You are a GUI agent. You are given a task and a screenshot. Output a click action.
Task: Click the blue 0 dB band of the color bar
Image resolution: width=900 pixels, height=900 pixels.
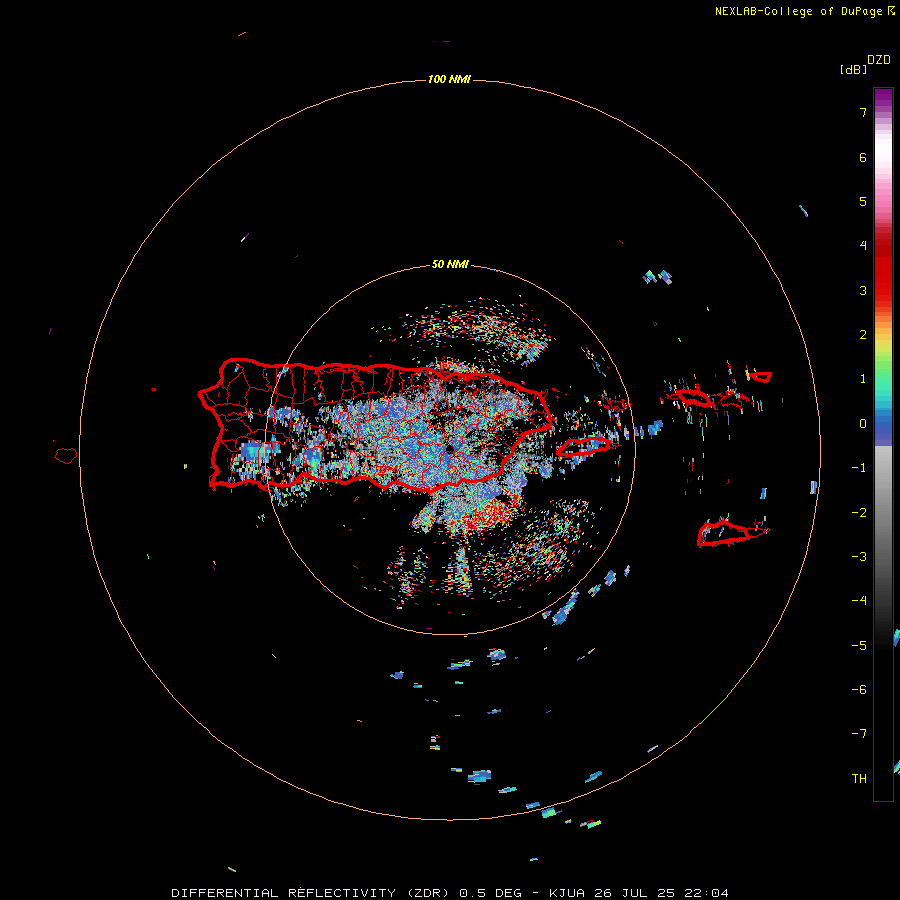pyautogui.click(x=883, y=425)
